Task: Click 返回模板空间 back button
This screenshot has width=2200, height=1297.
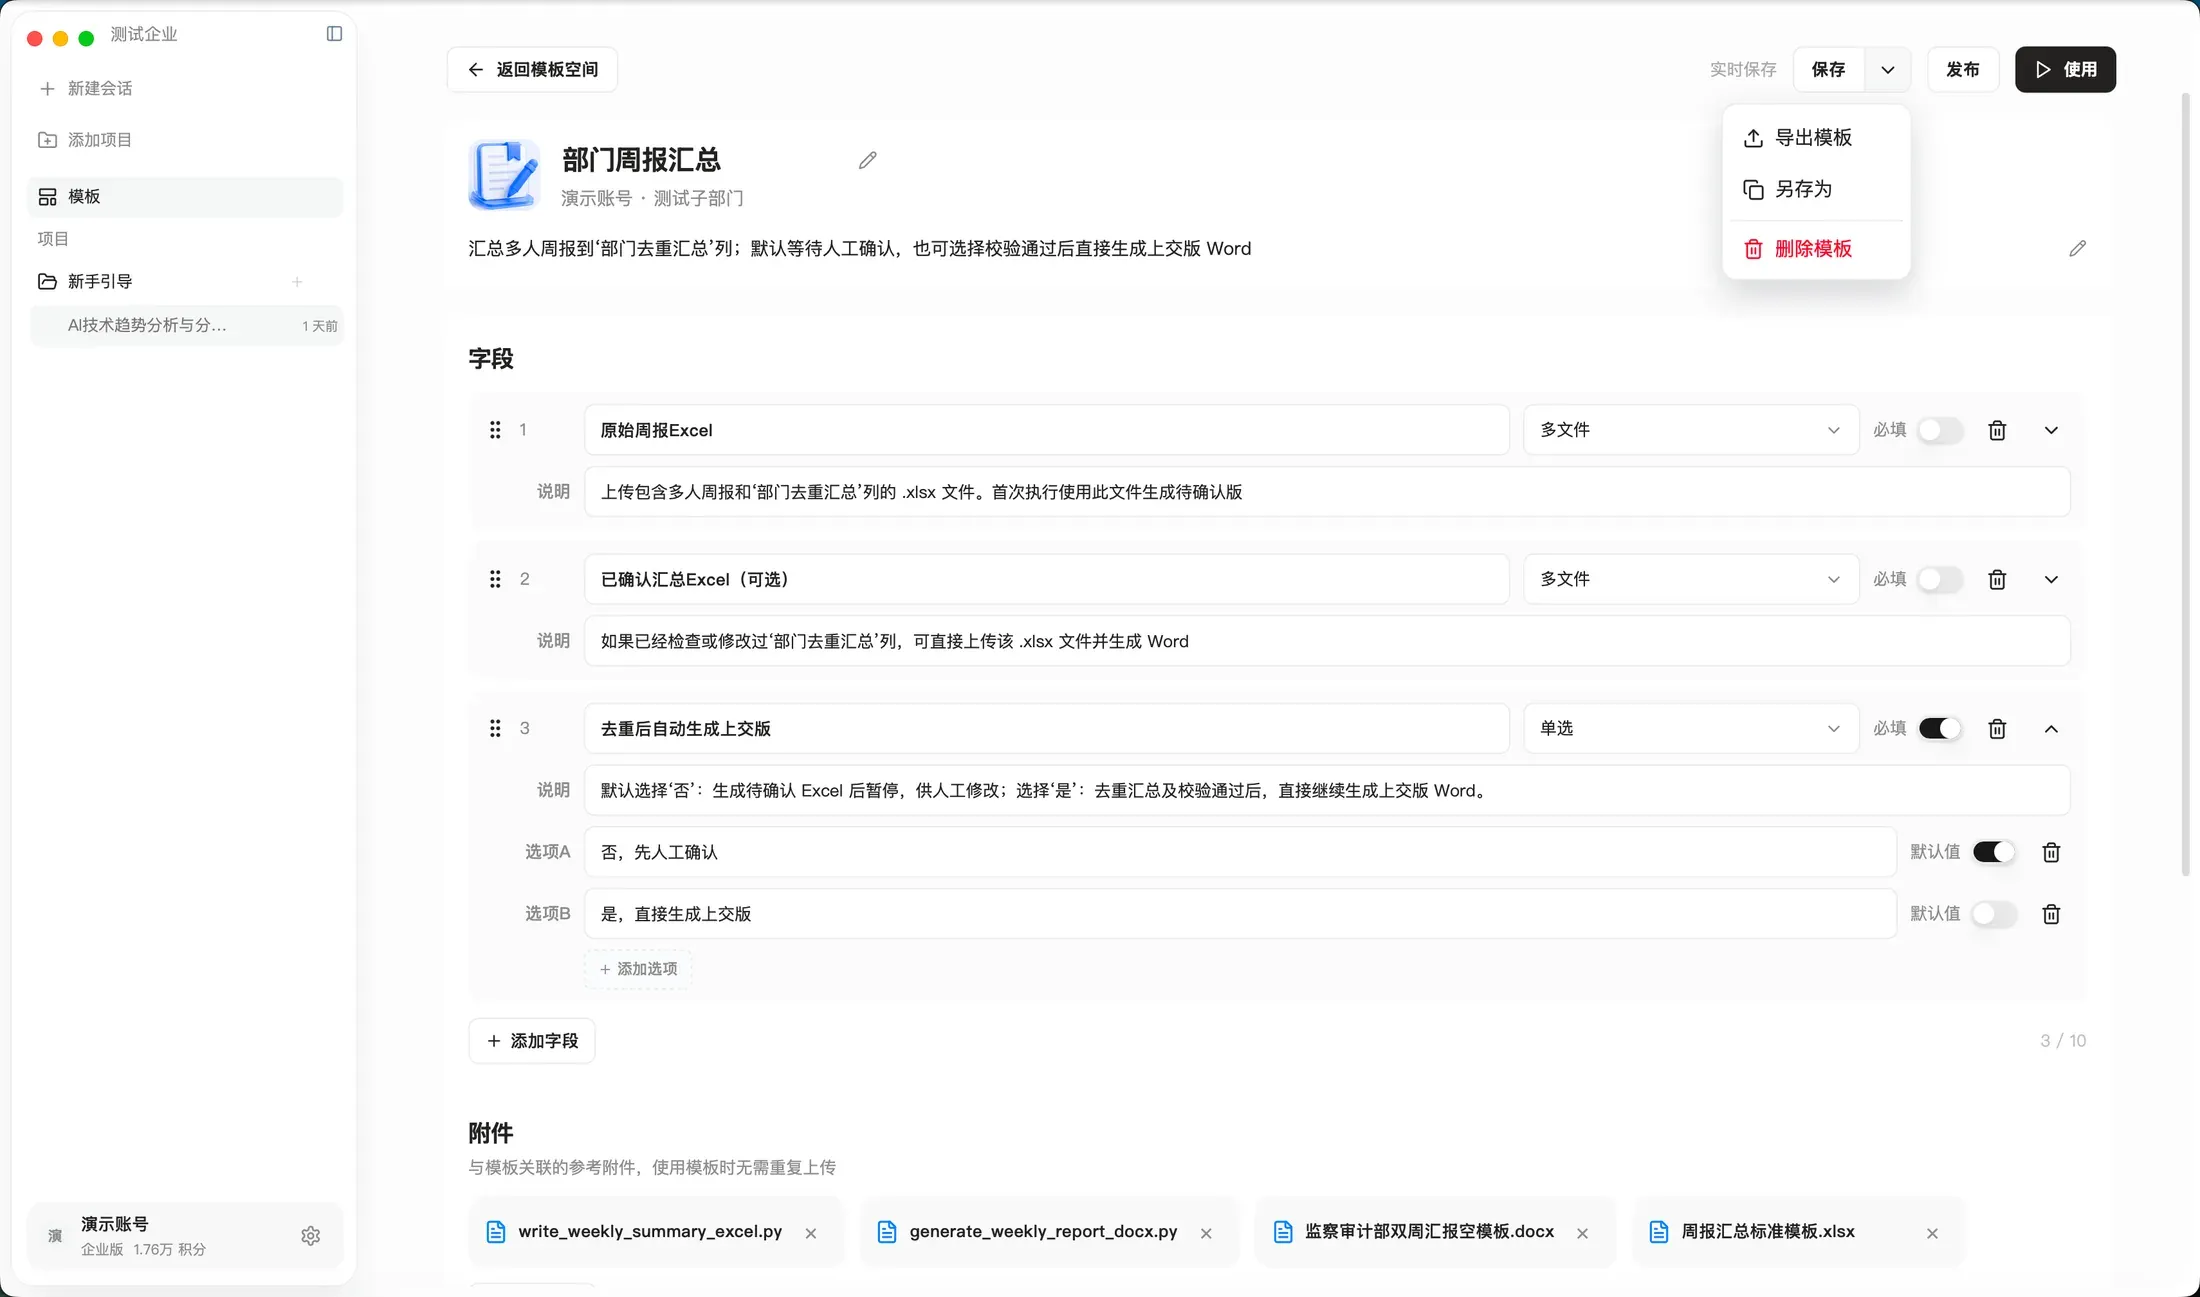Action: click(532, 69)
